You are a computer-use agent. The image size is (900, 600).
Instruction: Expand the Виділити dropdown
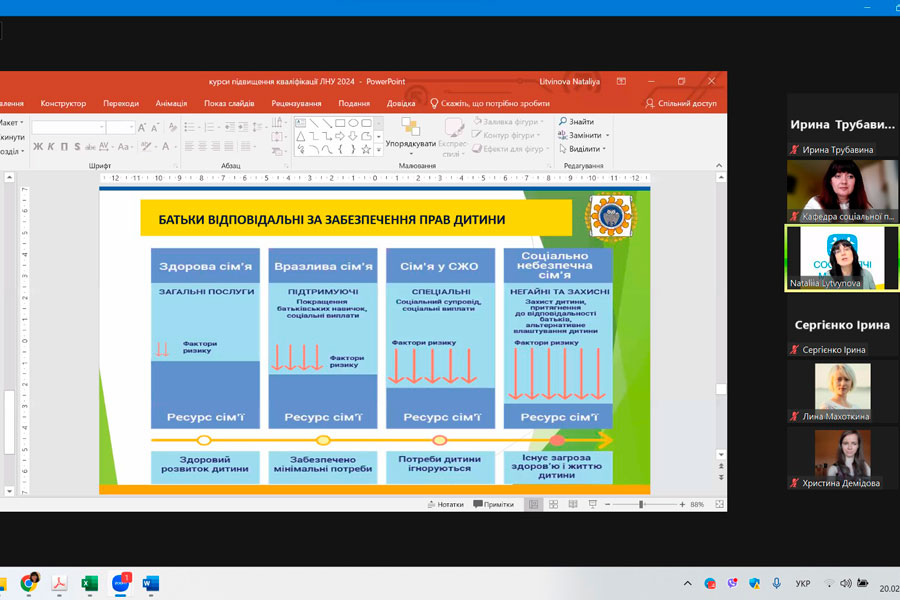(x=605, y=149)
